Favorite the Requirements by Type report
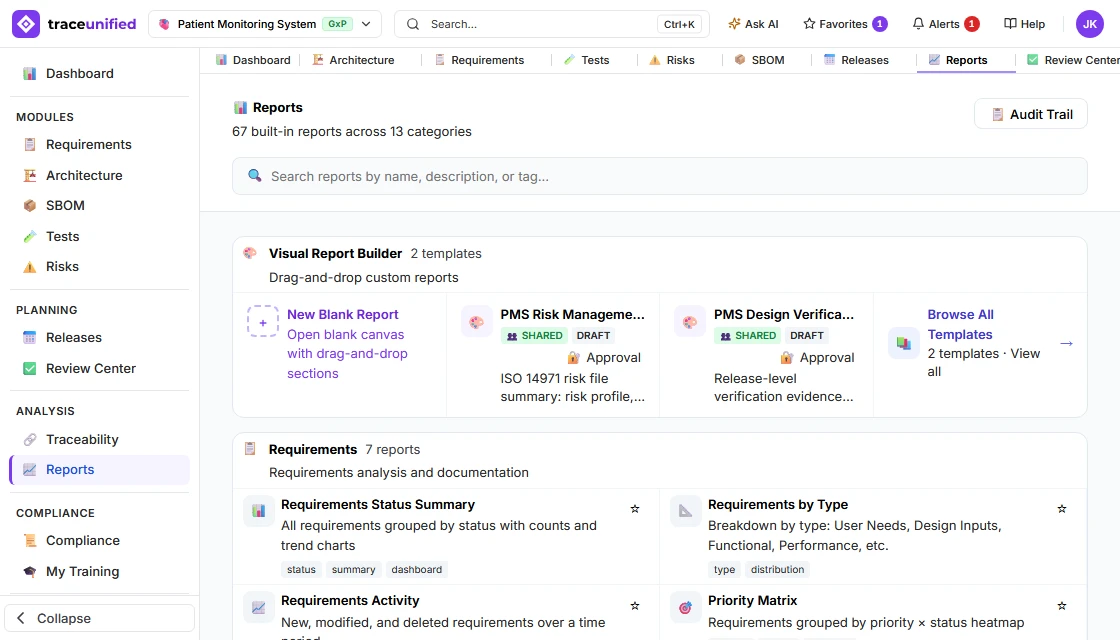The image size is (1120, 640). pos(1061,509)
